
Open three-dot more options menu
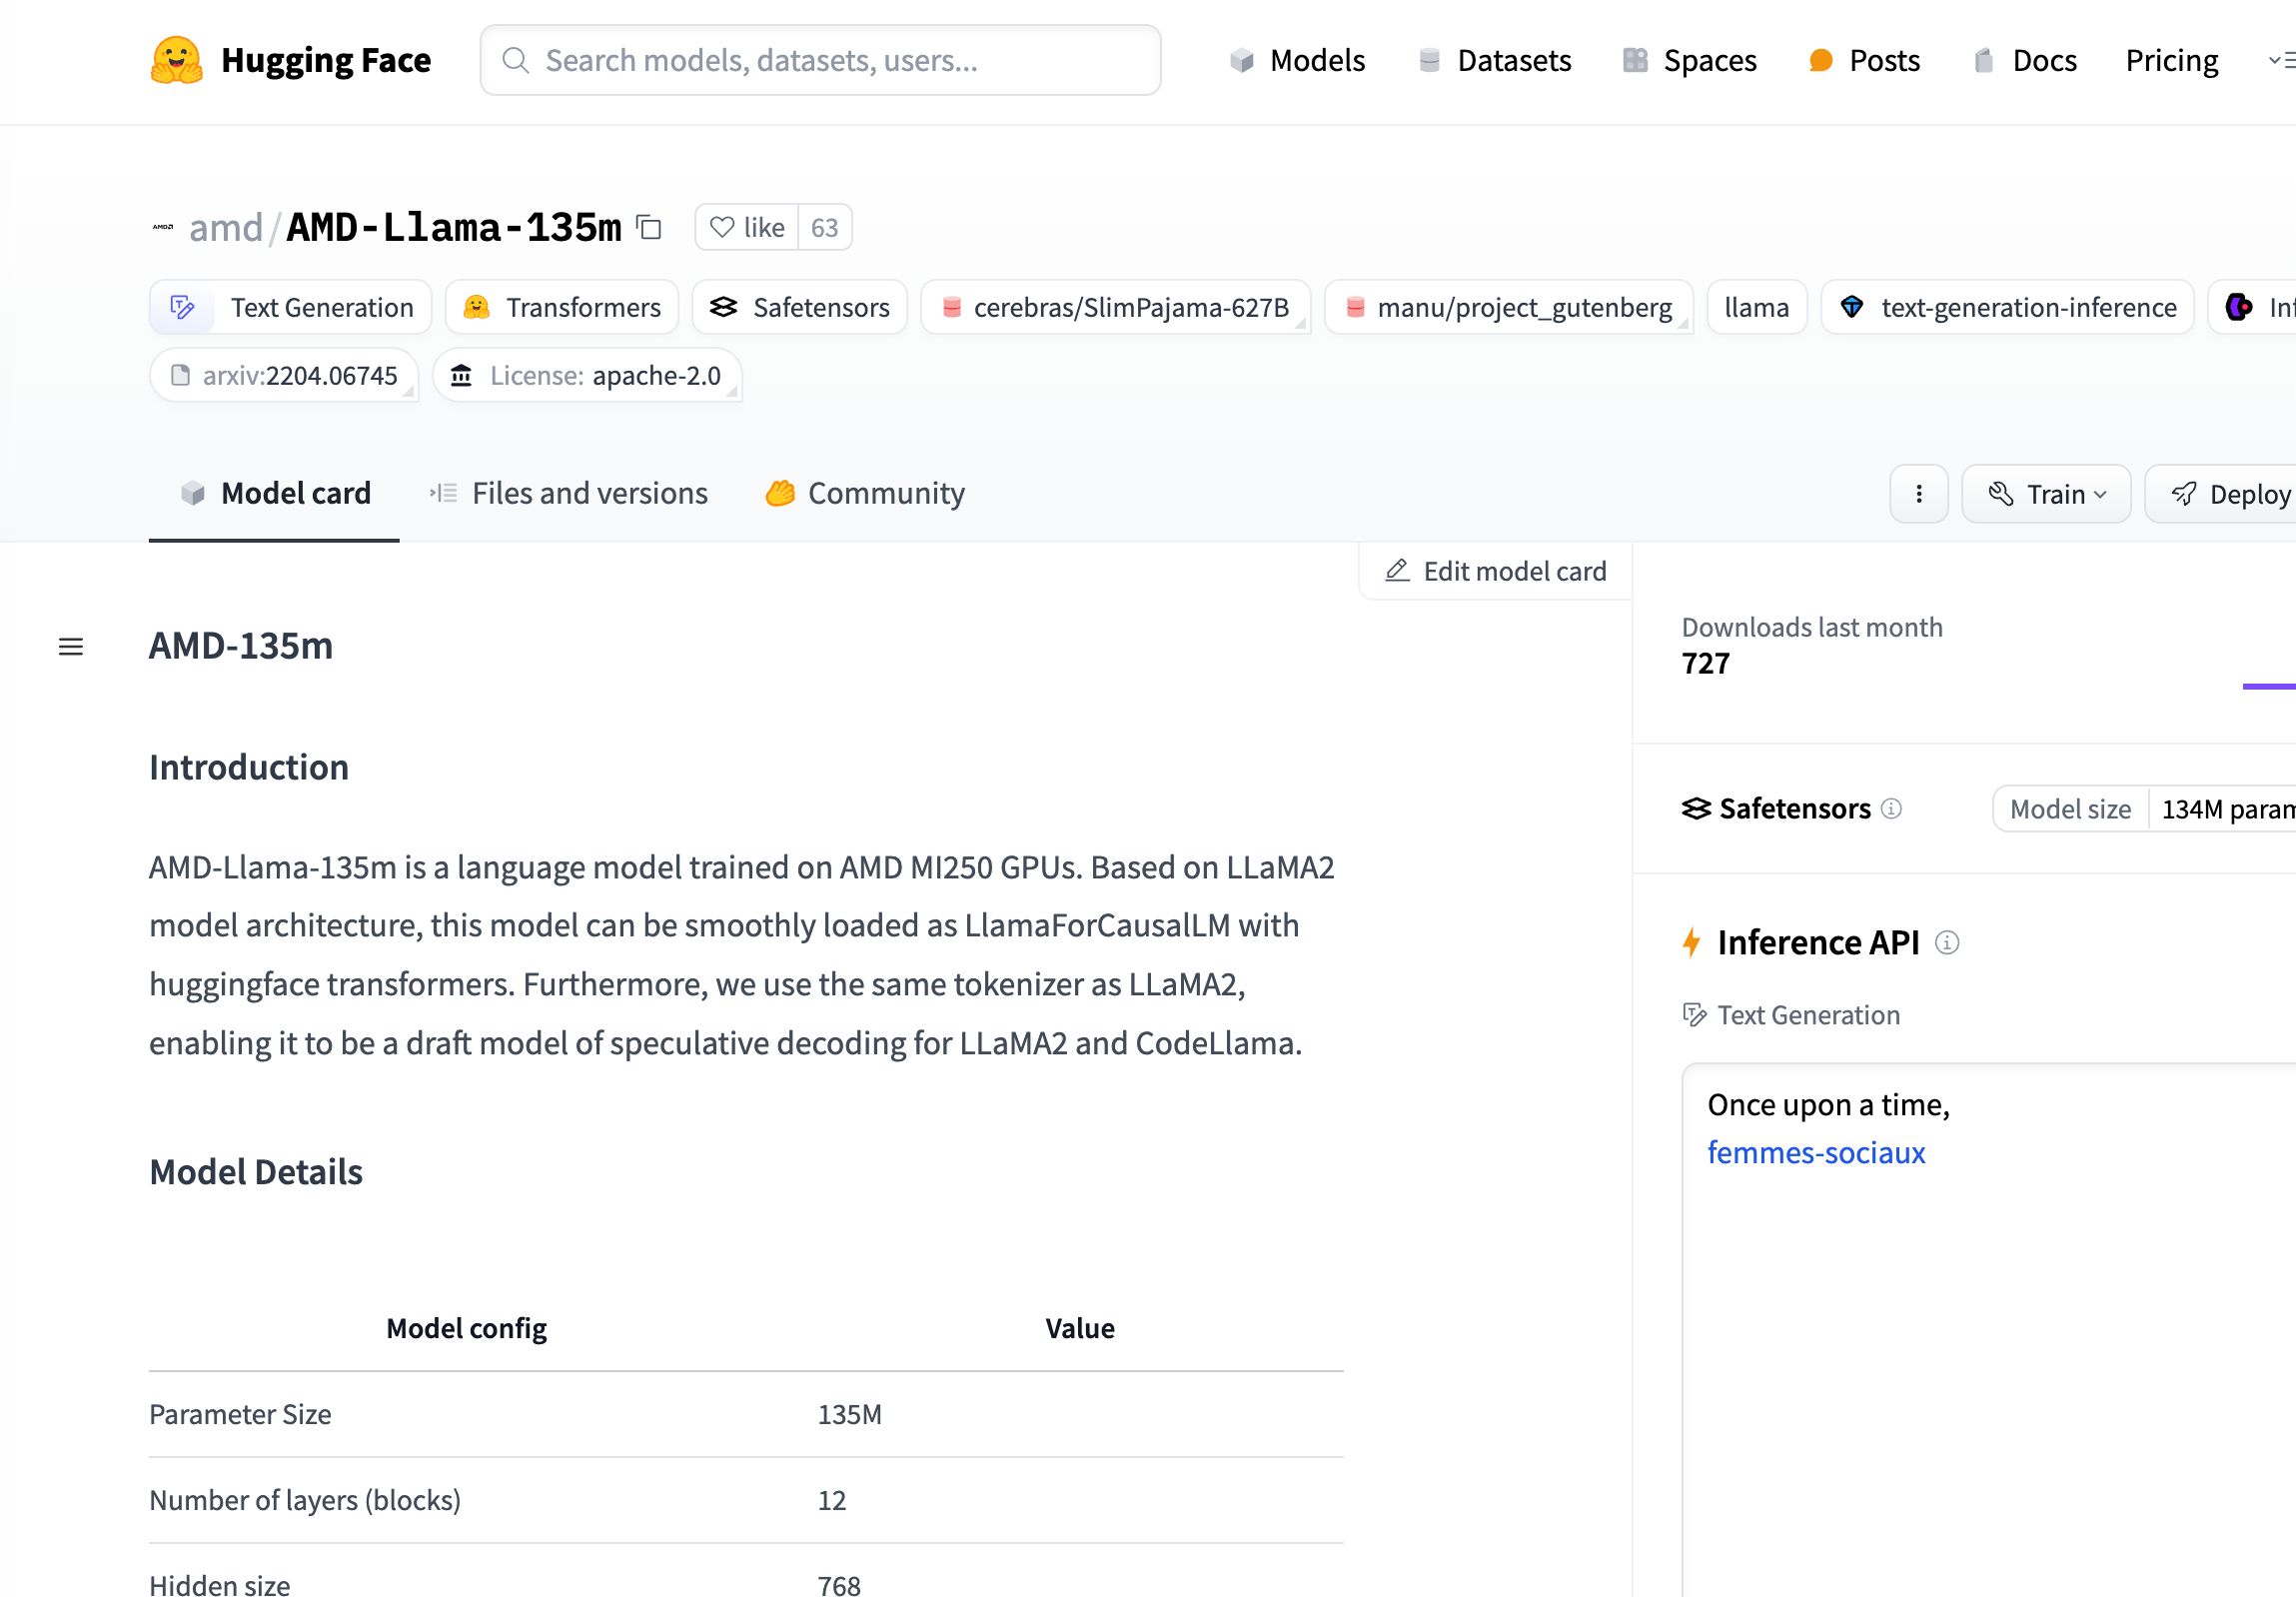click(x=1919, y=494)
